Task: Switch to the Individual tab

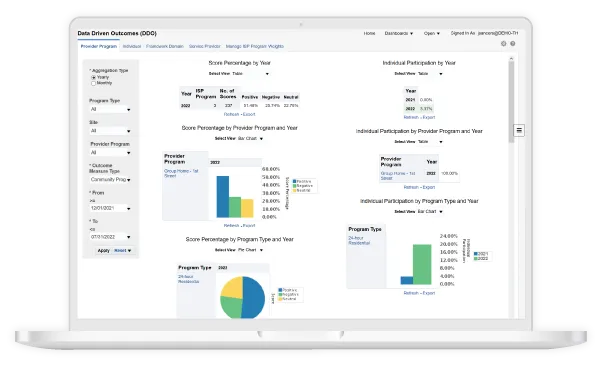Action: [x=132, y=46]
